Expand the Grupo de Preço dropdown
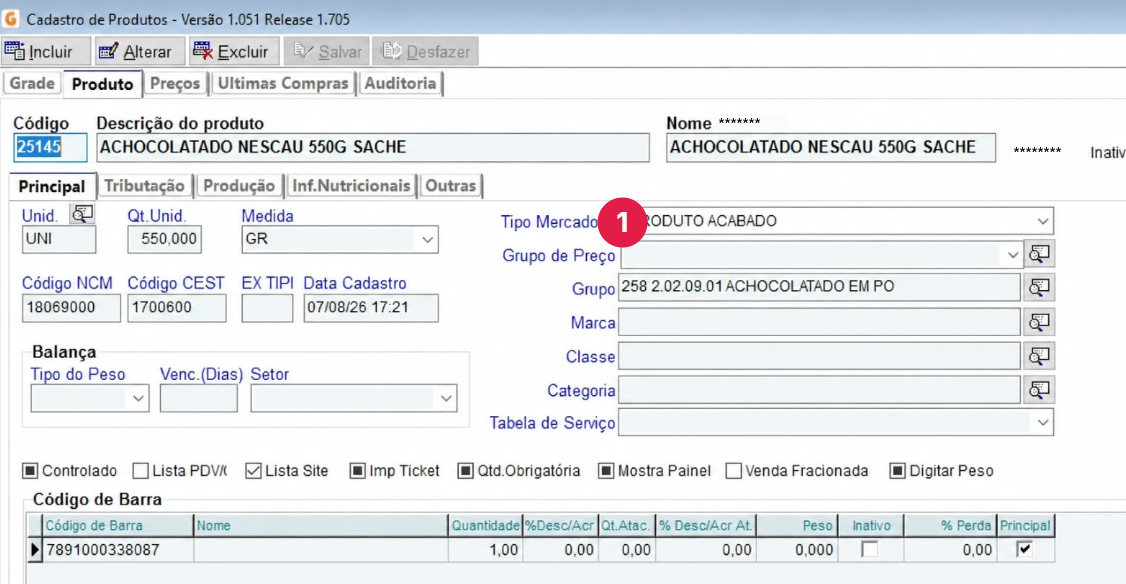 [x=1013, y=255]
